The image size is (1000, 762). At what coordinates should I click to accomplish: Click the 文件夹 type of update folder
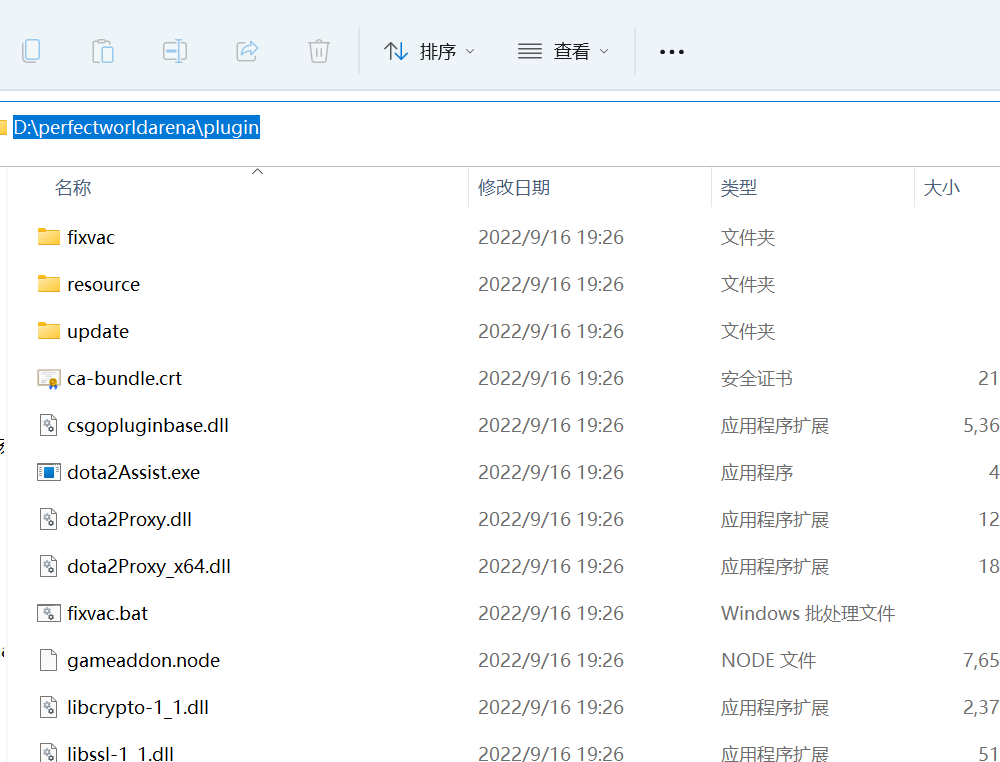point(747,332)
